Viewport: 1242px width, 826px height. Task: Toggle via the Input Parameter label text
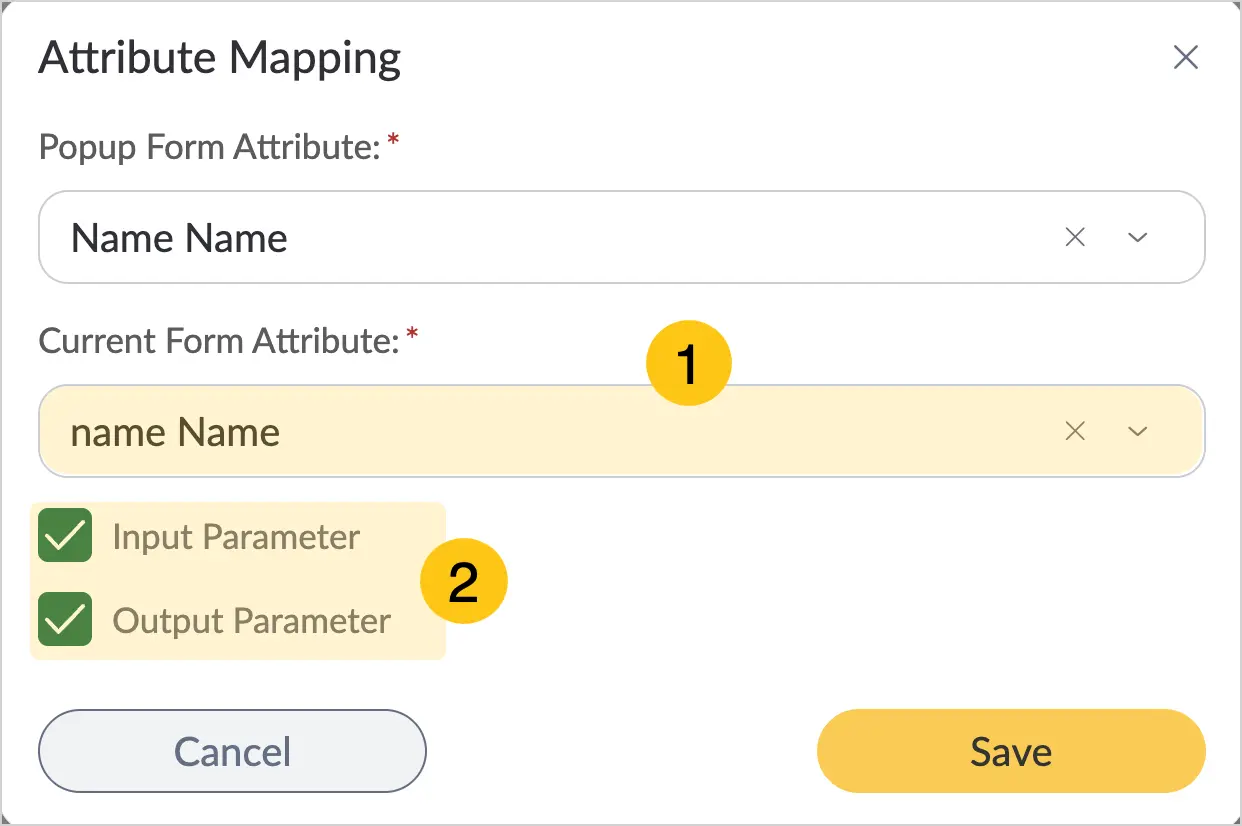[x=236, y=537]
